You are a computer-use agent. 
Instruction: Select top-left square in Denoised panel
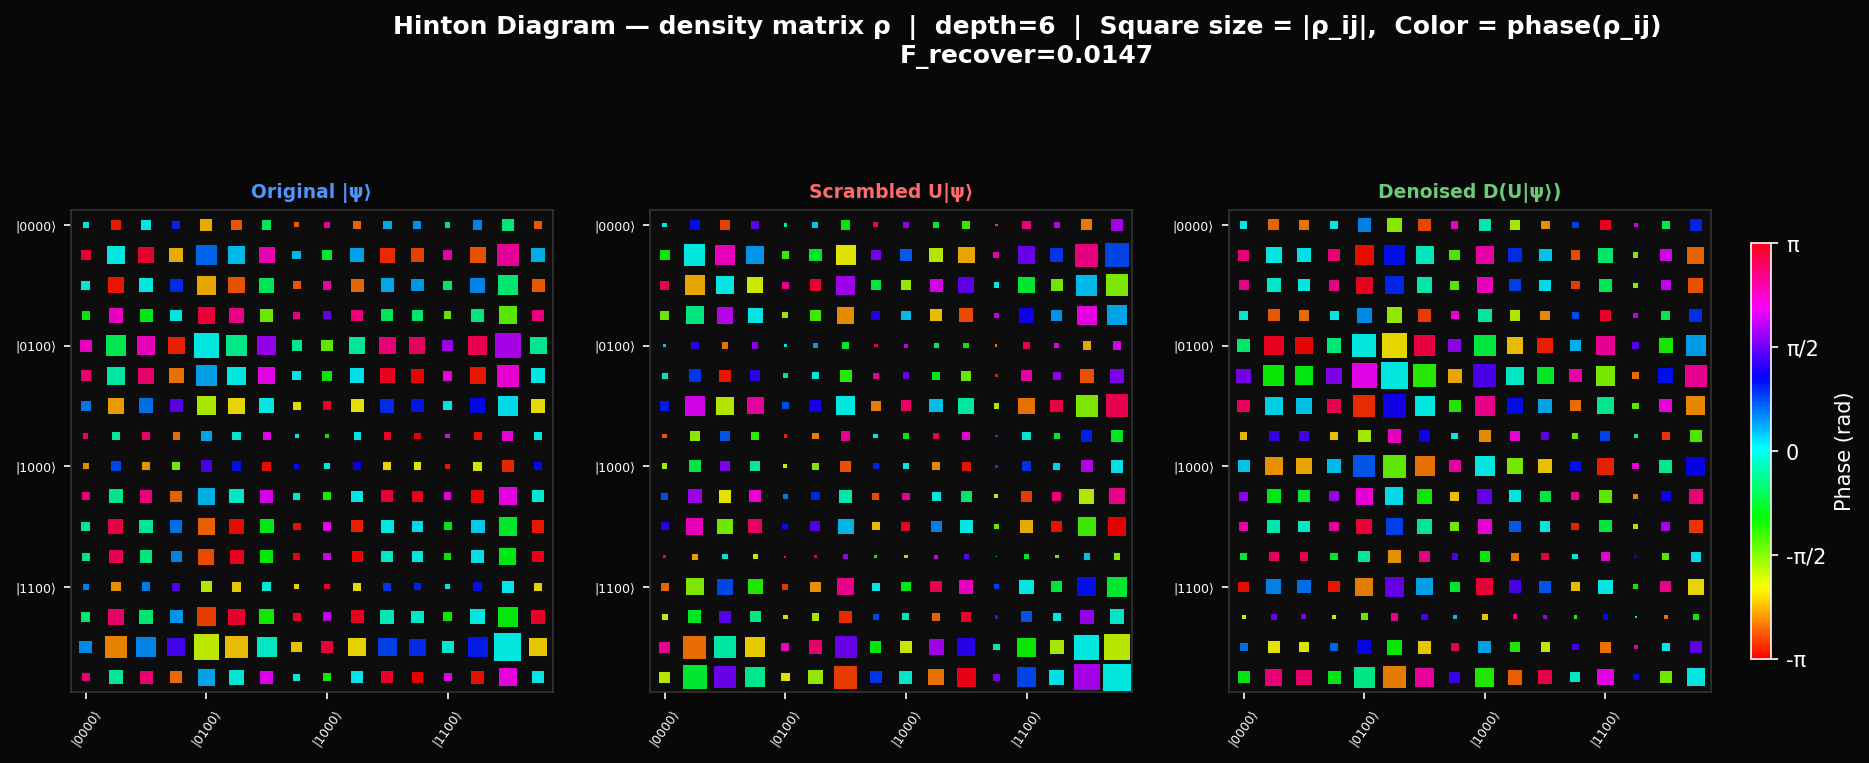(1244, 225)
